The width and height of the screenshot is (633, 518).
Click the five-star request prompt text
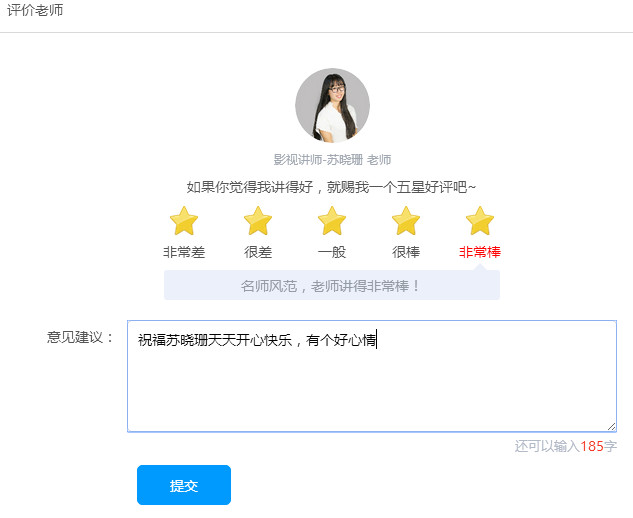click(x=332, y=186)
